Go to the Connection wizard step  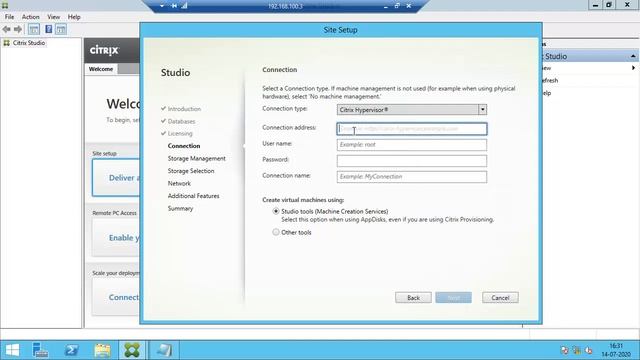pyautogui.click(x=184, y=146)
